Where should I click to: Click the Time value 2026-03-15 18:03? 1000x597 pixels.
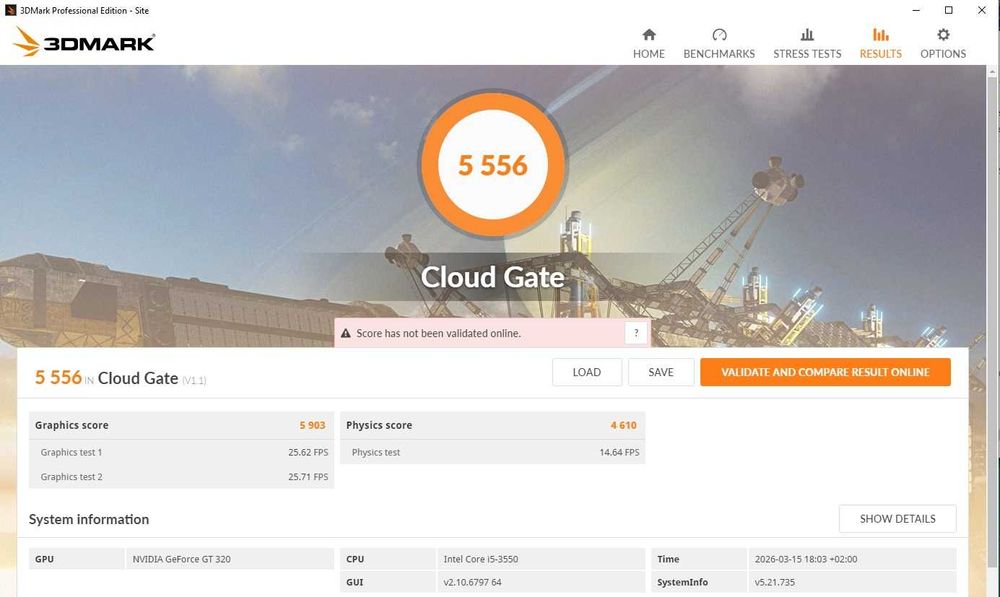coord(806,559)
